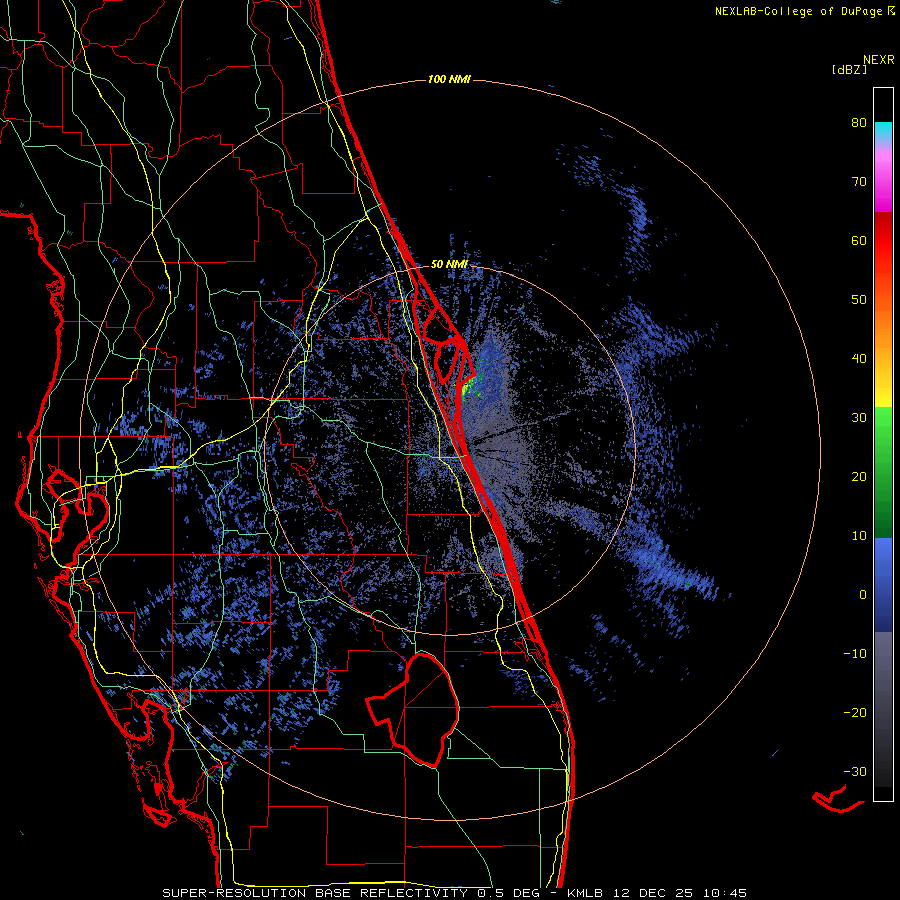Click the large red lake outline south of radar
Image resolution: width=900 pixels, height=900 pixels.
pyautogui.click(x=414, y=710)
